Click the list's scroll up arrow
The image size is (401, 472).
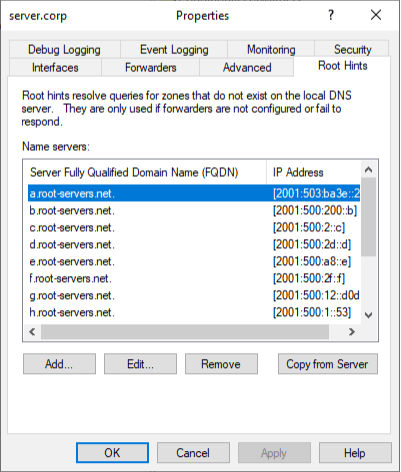[368, 170]
